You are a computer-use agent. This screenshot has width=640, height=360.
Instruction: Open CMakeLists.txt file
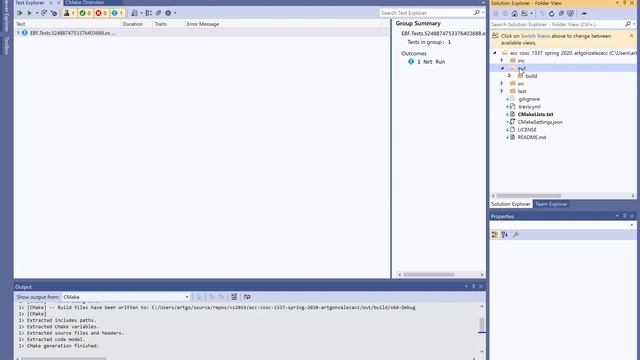(536, 114)
